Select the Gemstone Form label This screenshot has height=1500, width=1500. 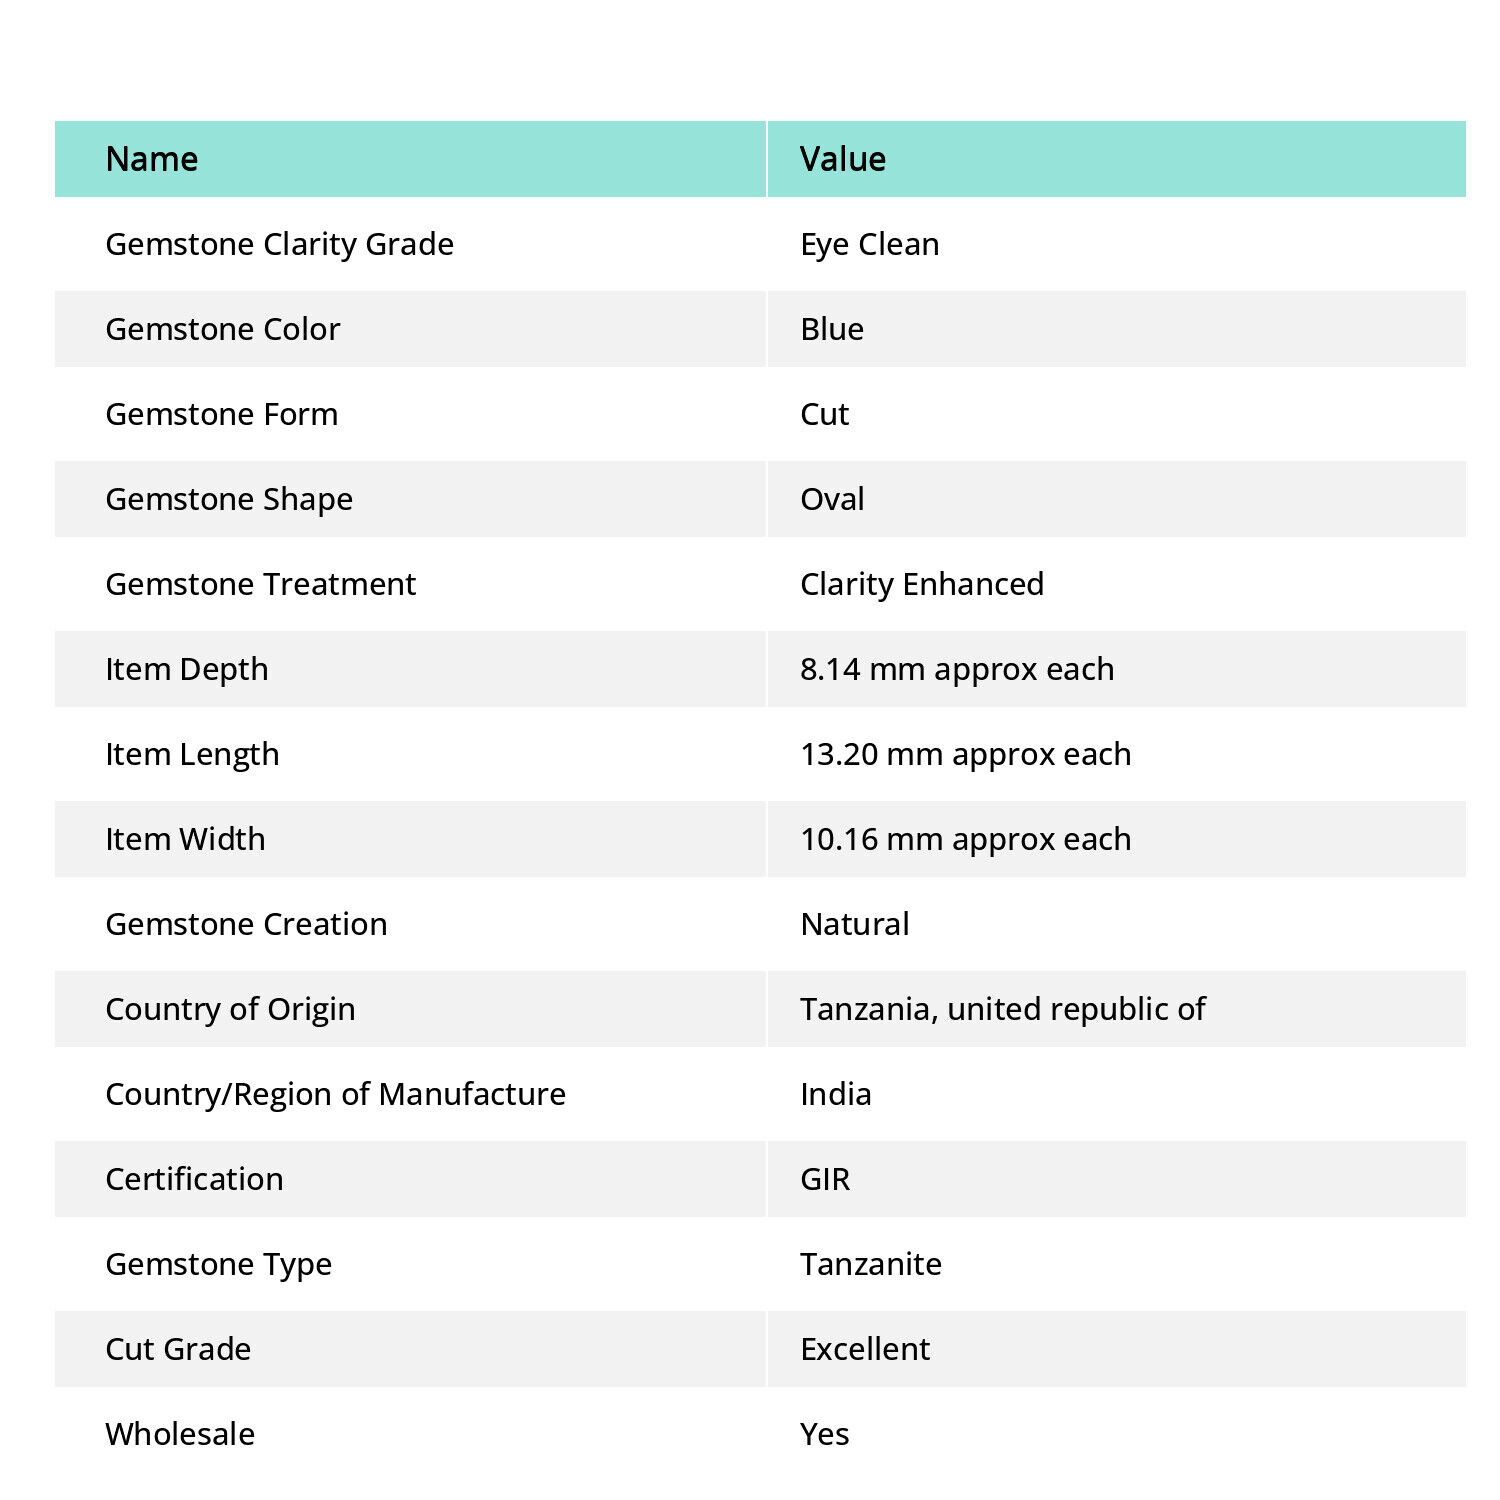point(222,414)
